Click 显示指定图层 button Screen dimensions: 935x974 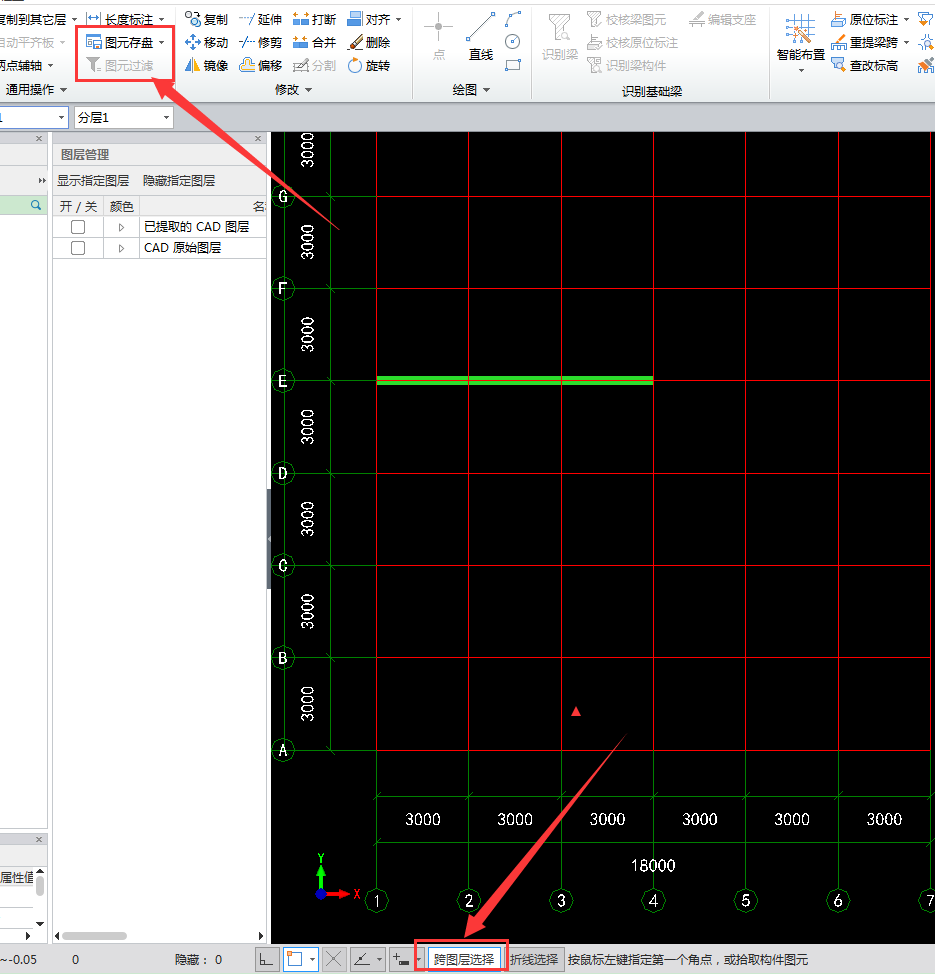pyautogui.click(x=93, y=181)
